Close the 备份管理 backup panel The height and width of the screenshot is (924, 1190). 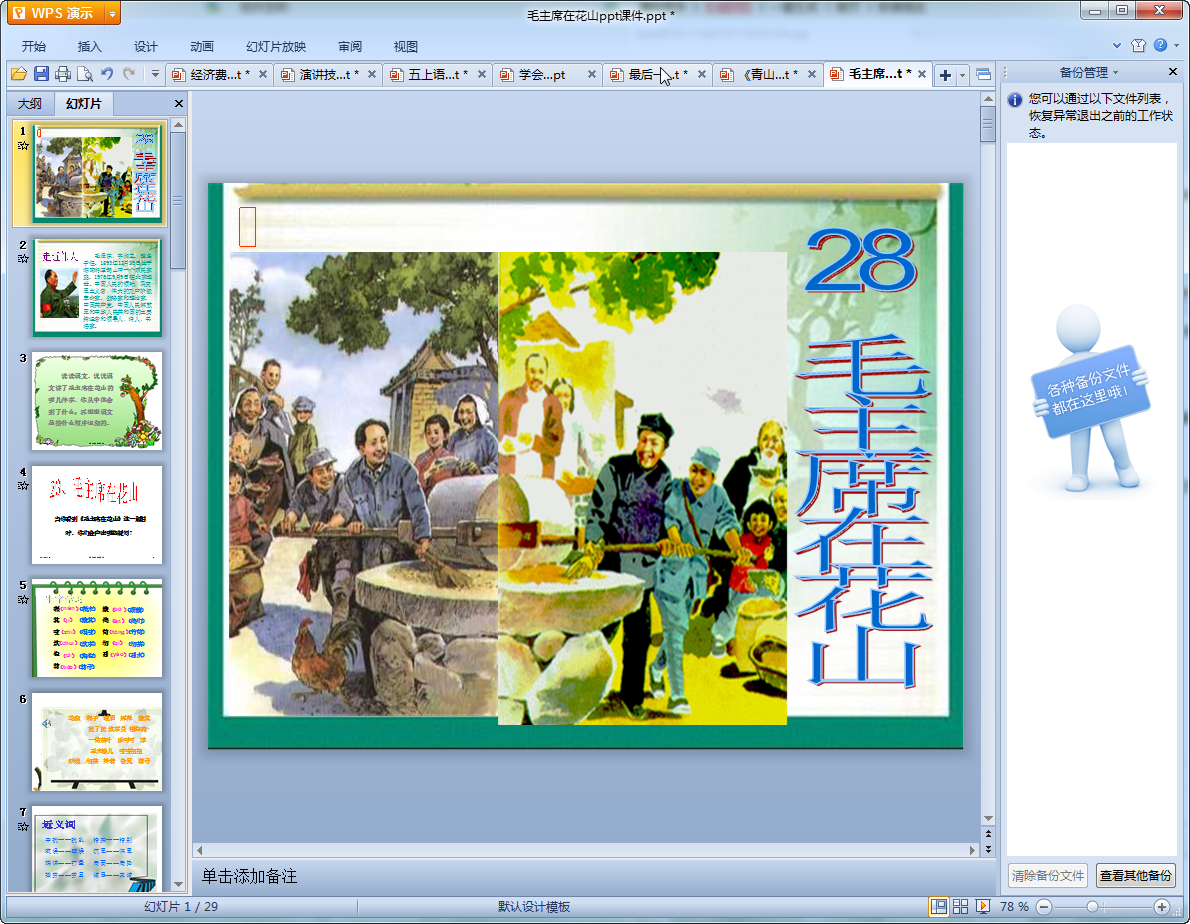coord(1173,72)
